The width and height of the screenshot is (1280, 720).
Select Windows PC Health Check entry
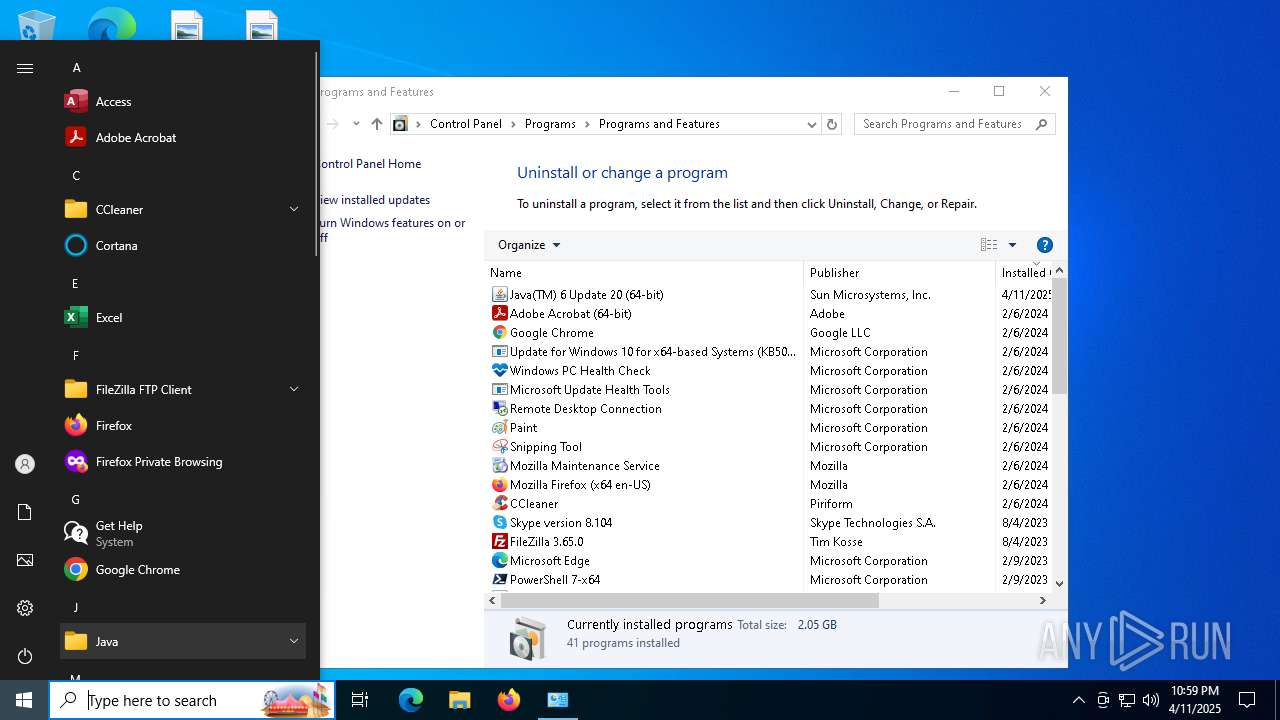tap(580, 371)
